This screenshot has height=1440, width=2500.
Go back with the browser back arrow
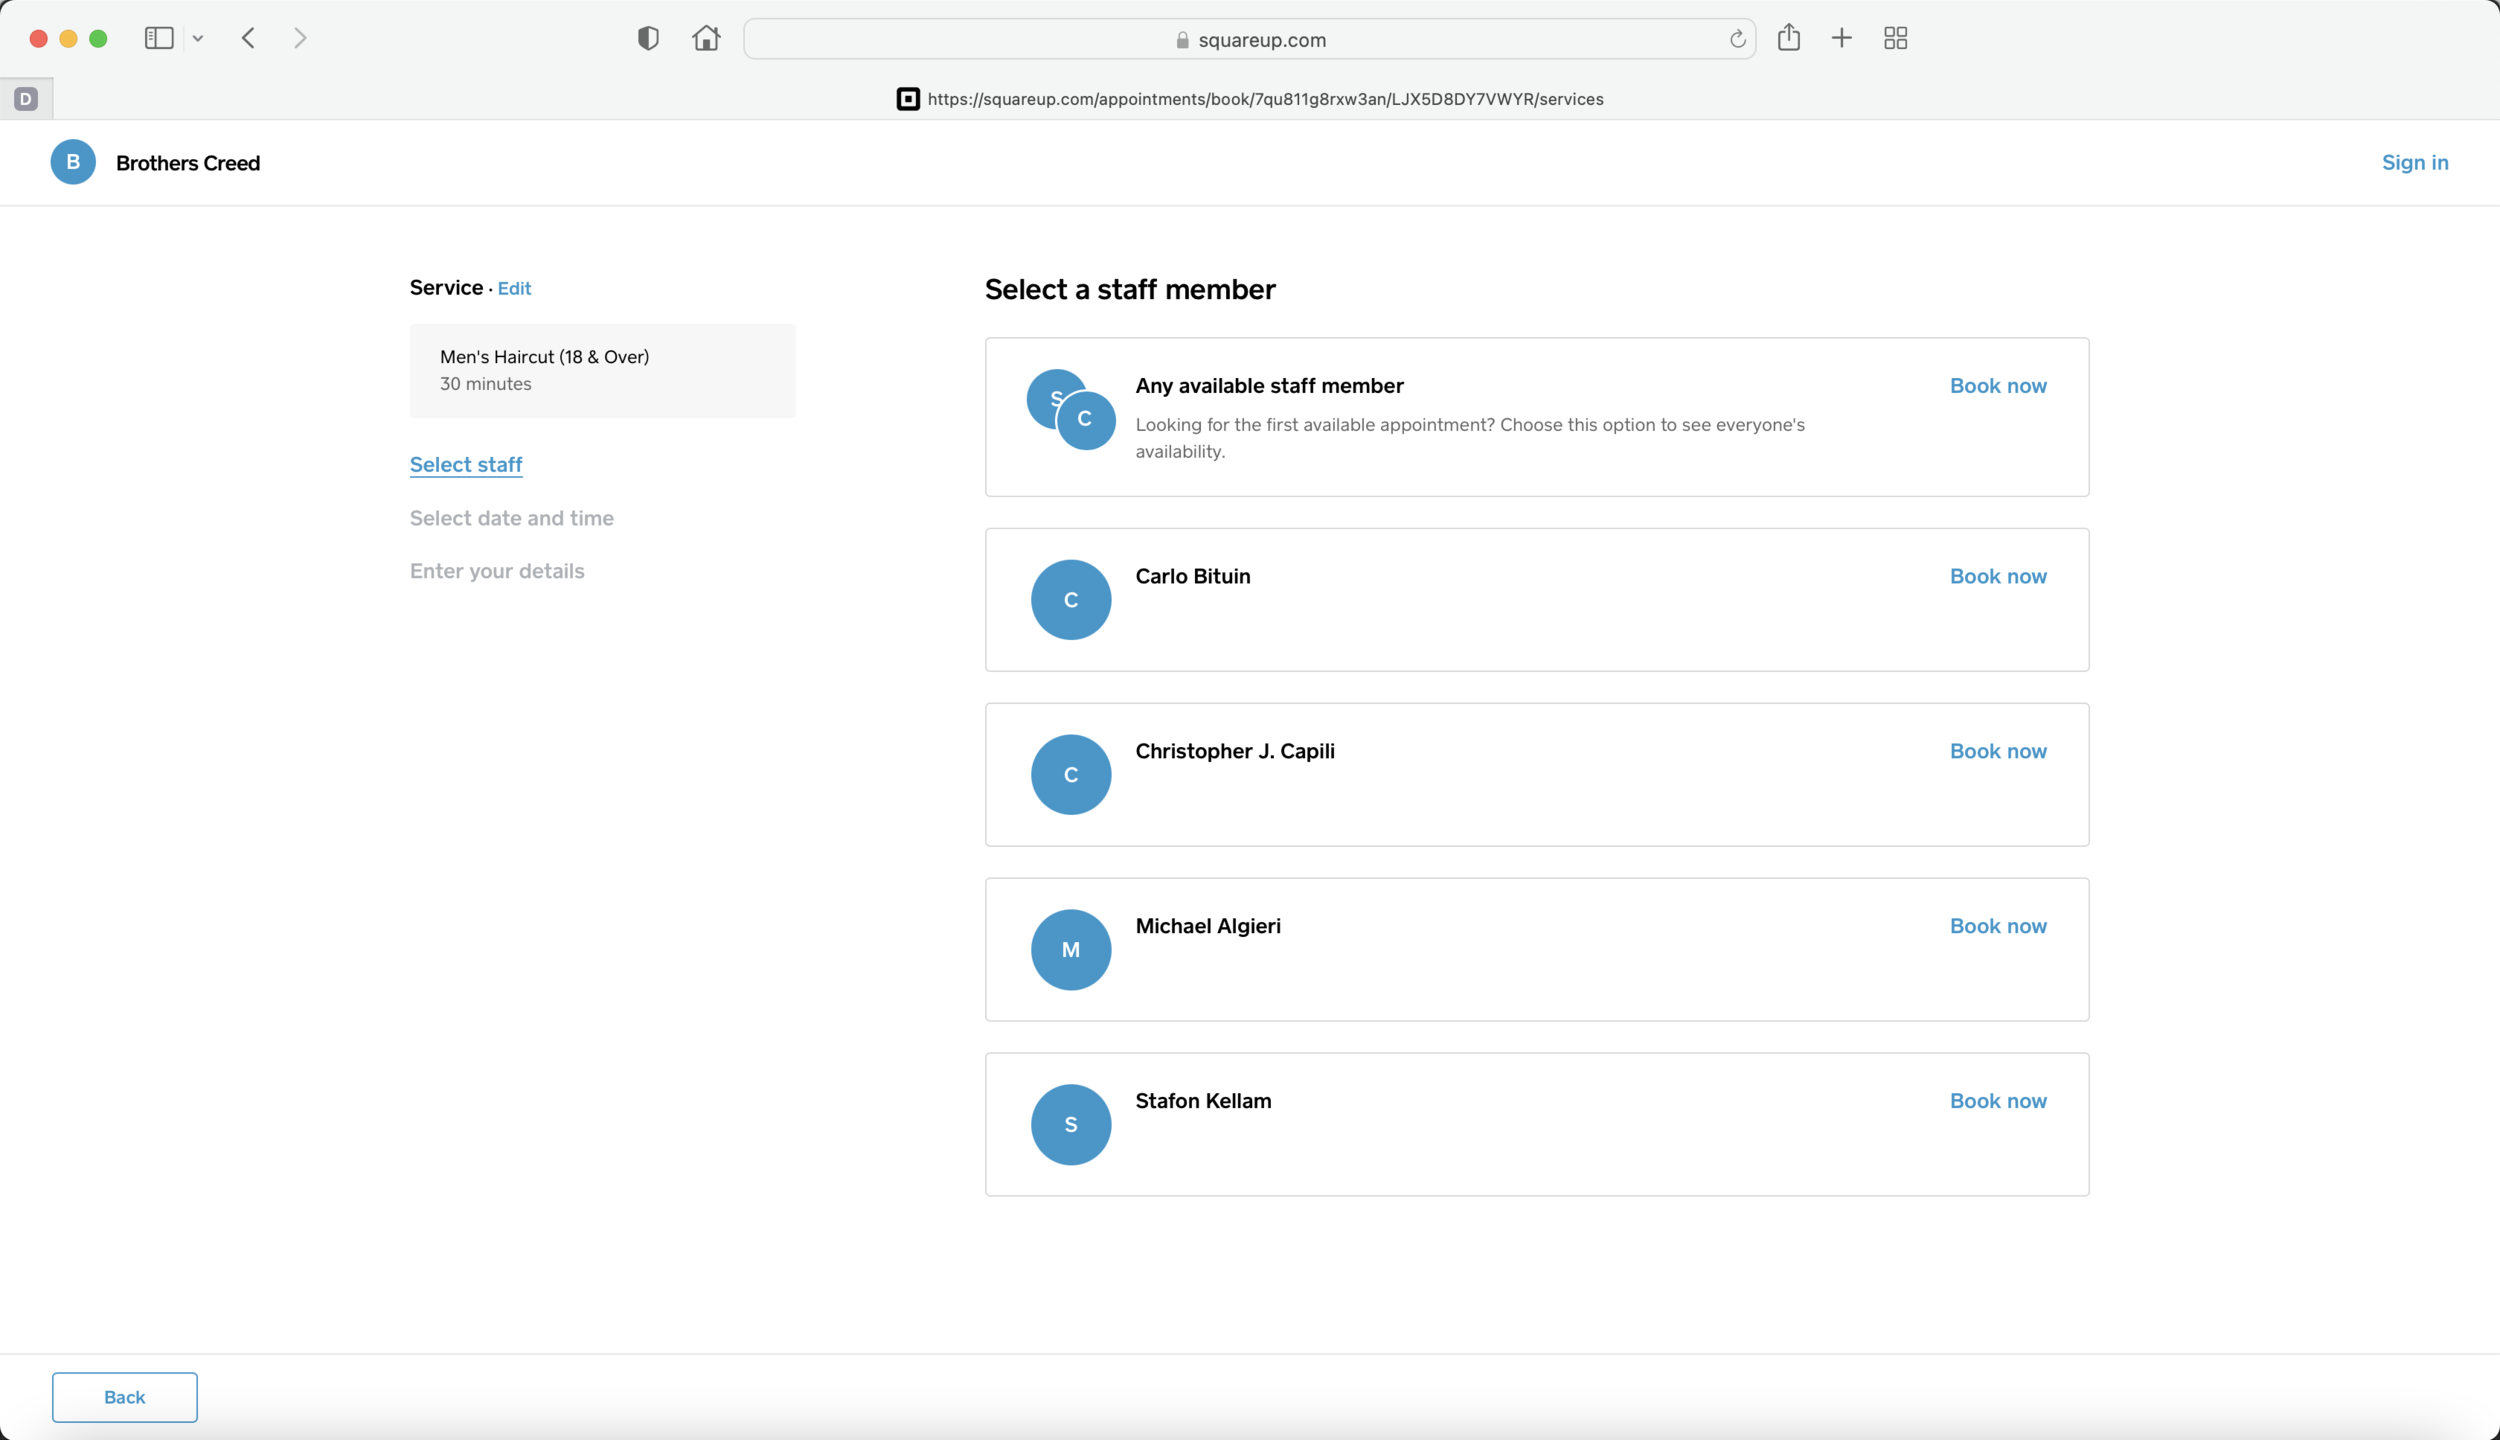coord(249,38)
